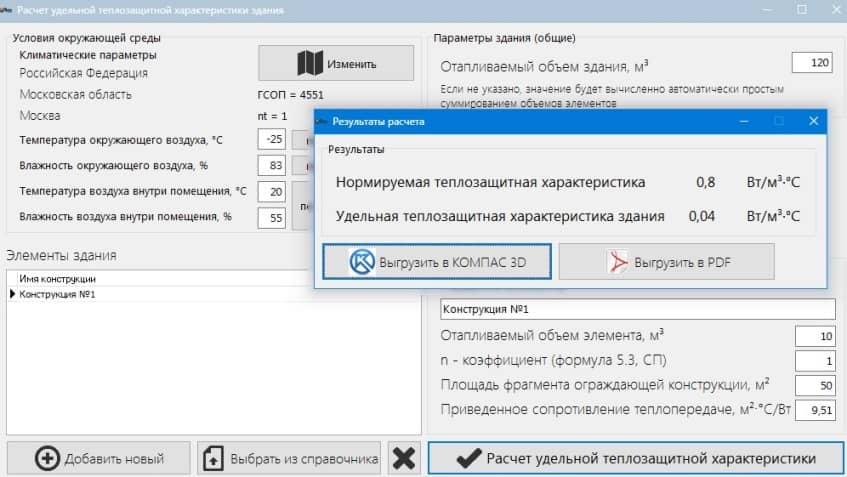The width and height of the screenshot is (847, 477).
Task: Click the Имя конструкции column header
Action: (58, 278)
